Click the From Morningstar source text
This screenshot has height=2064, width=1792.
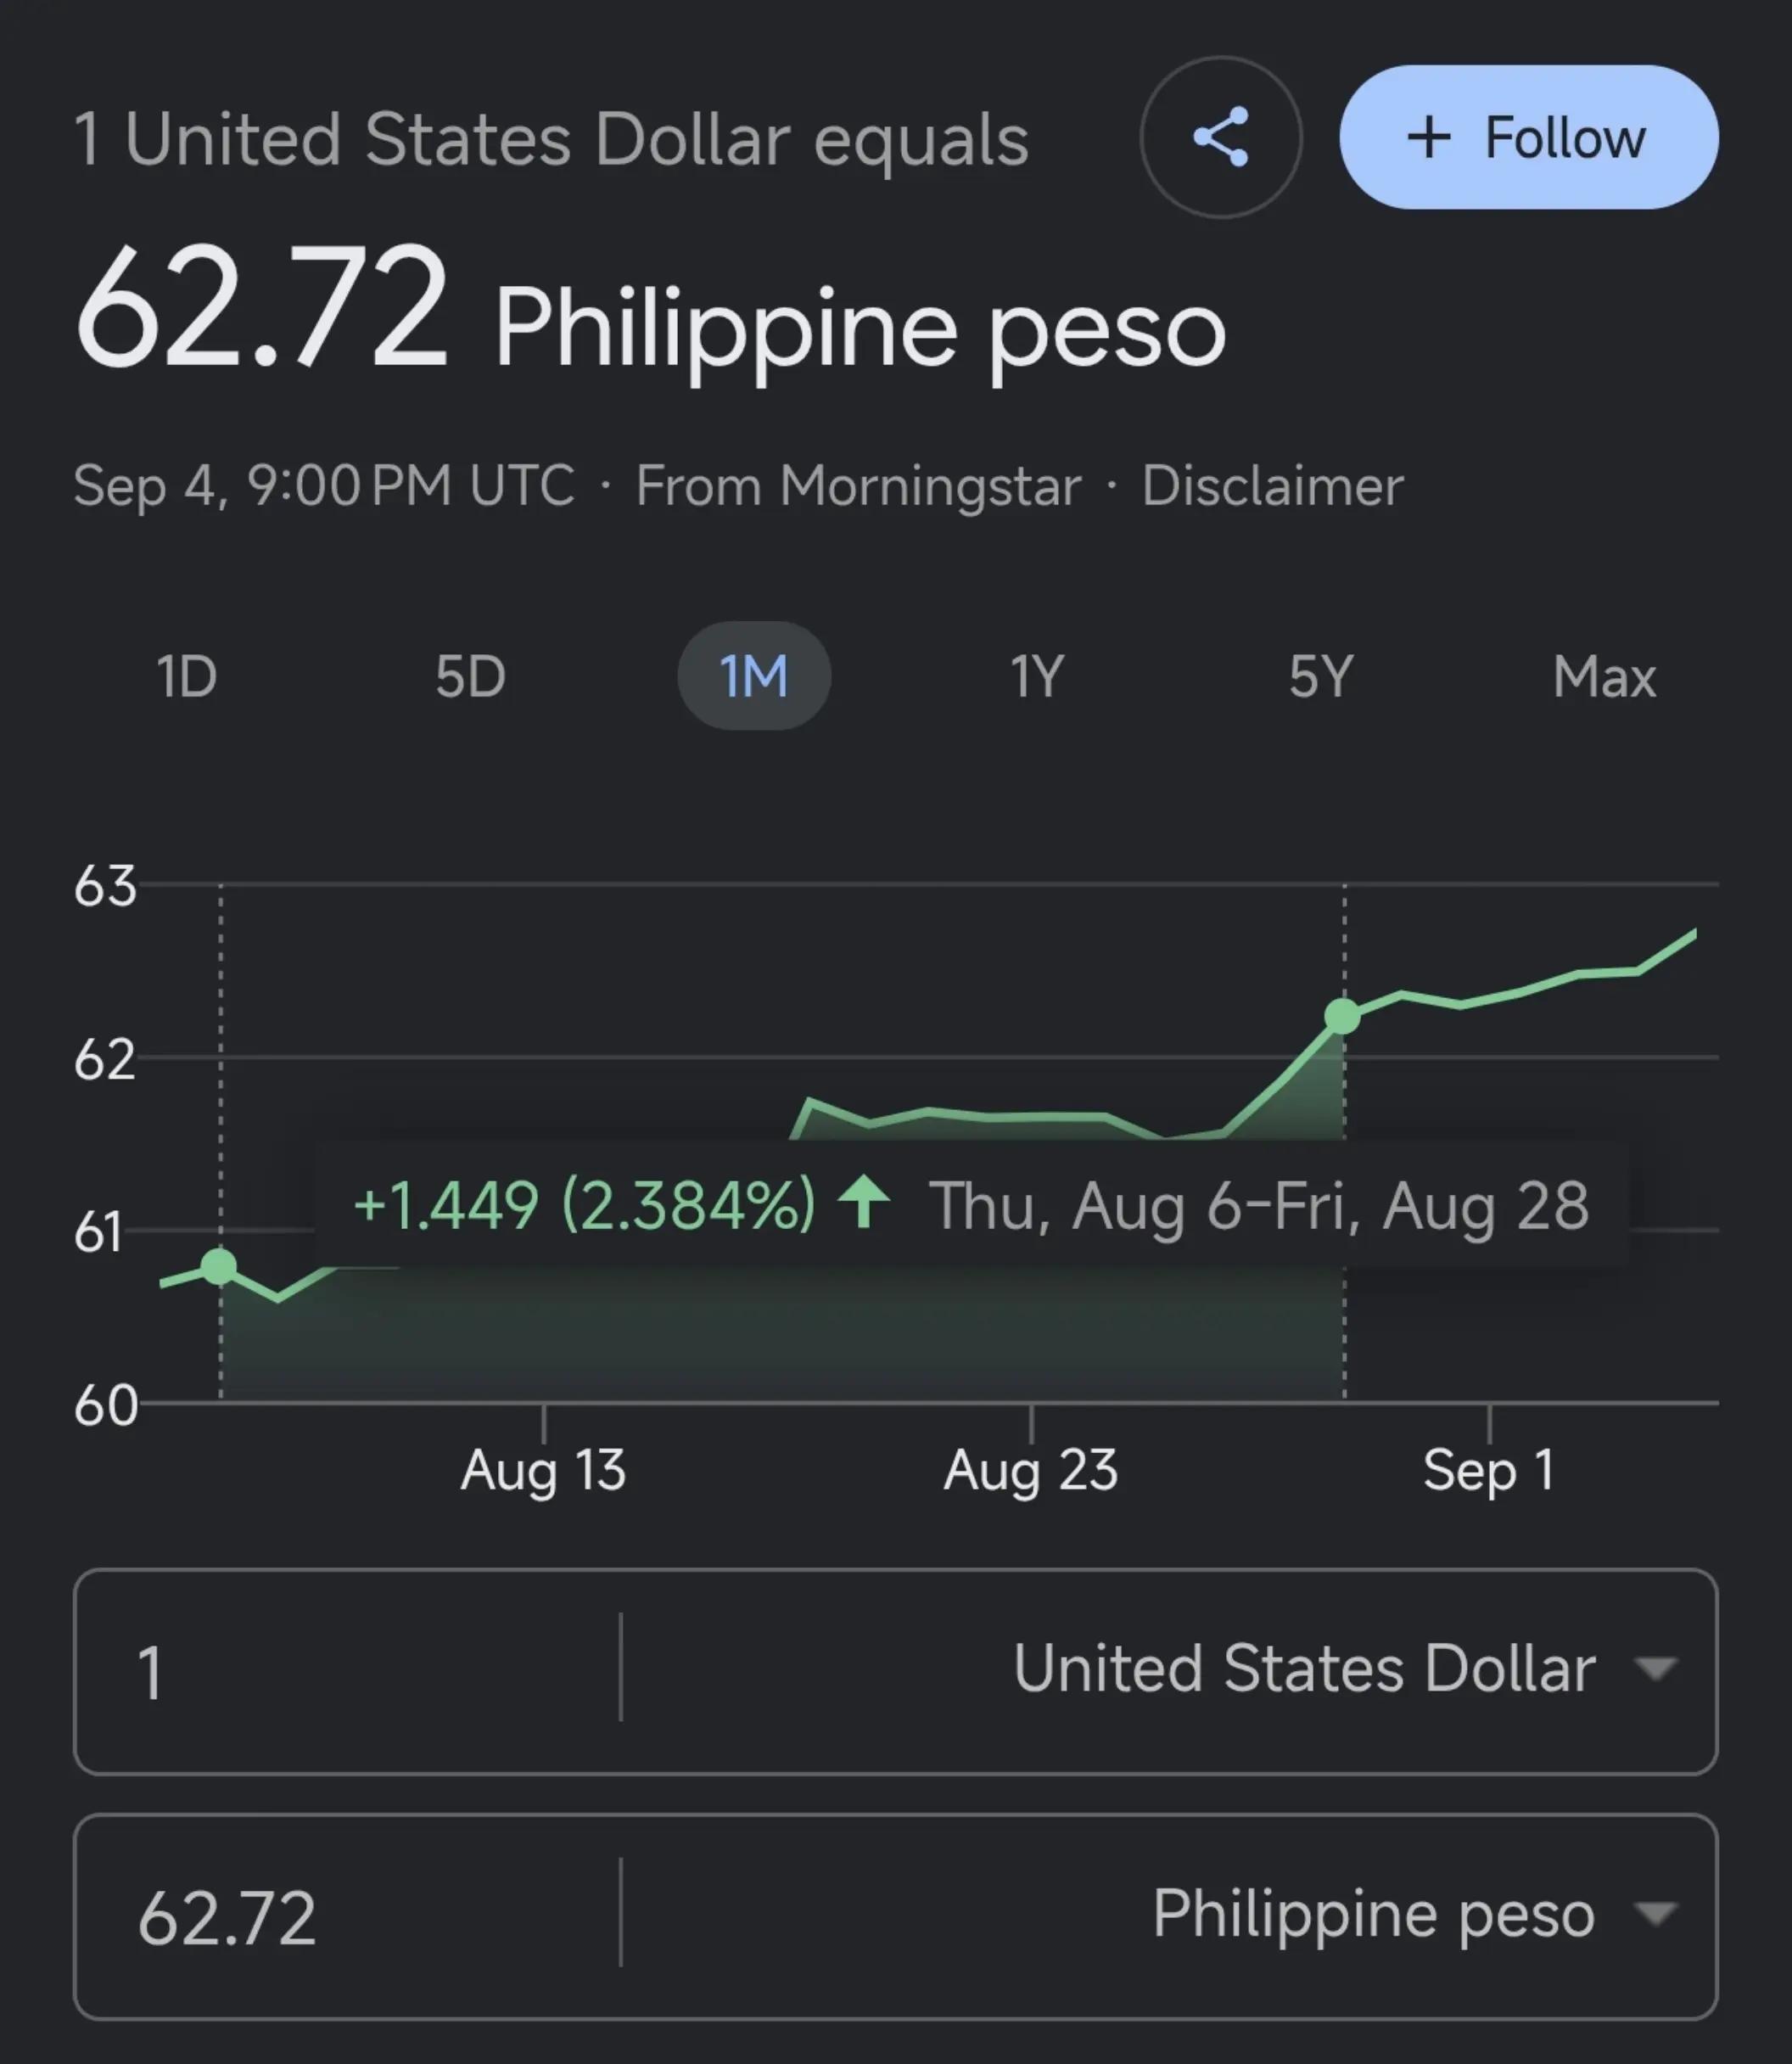(x=858, y=487)
